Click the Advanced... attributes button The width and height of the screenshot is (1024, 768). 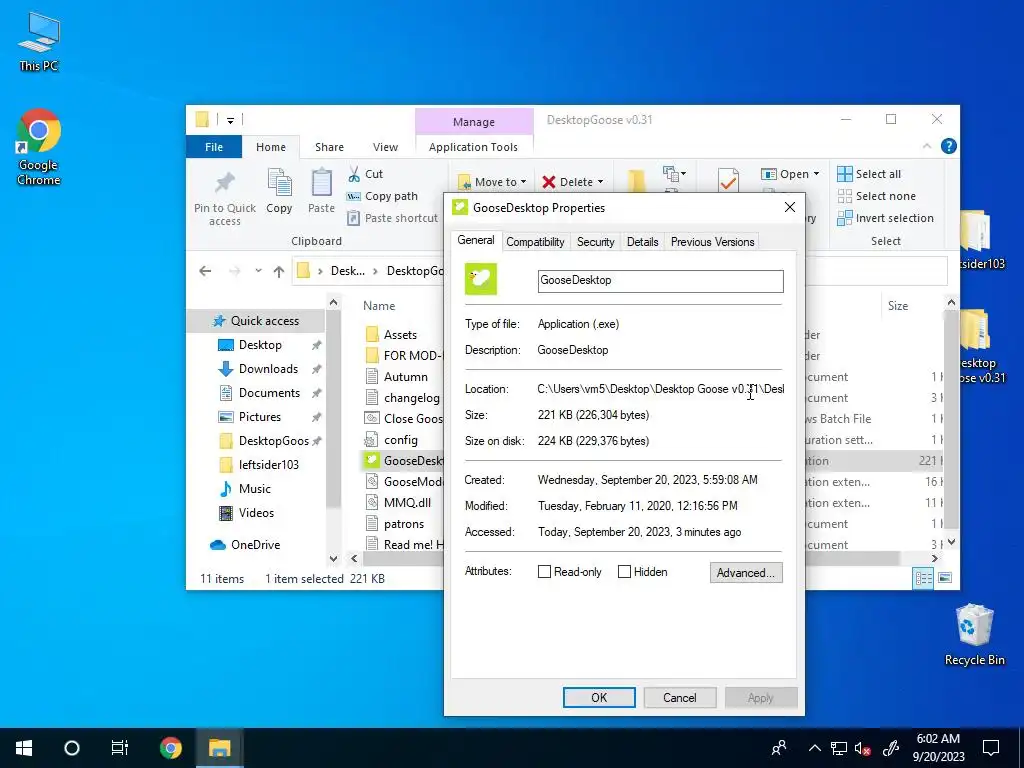tap(746, 573)
